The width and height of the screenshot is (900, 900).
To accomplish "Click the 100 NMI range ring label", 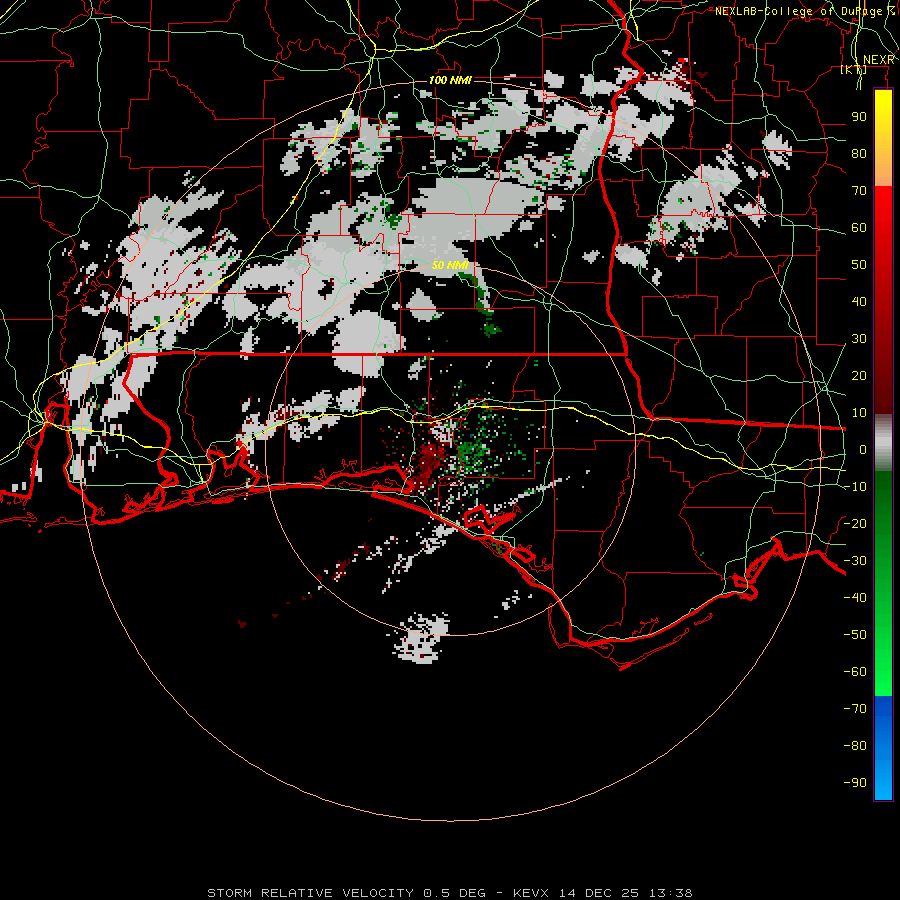I will (x=450, y=80).
